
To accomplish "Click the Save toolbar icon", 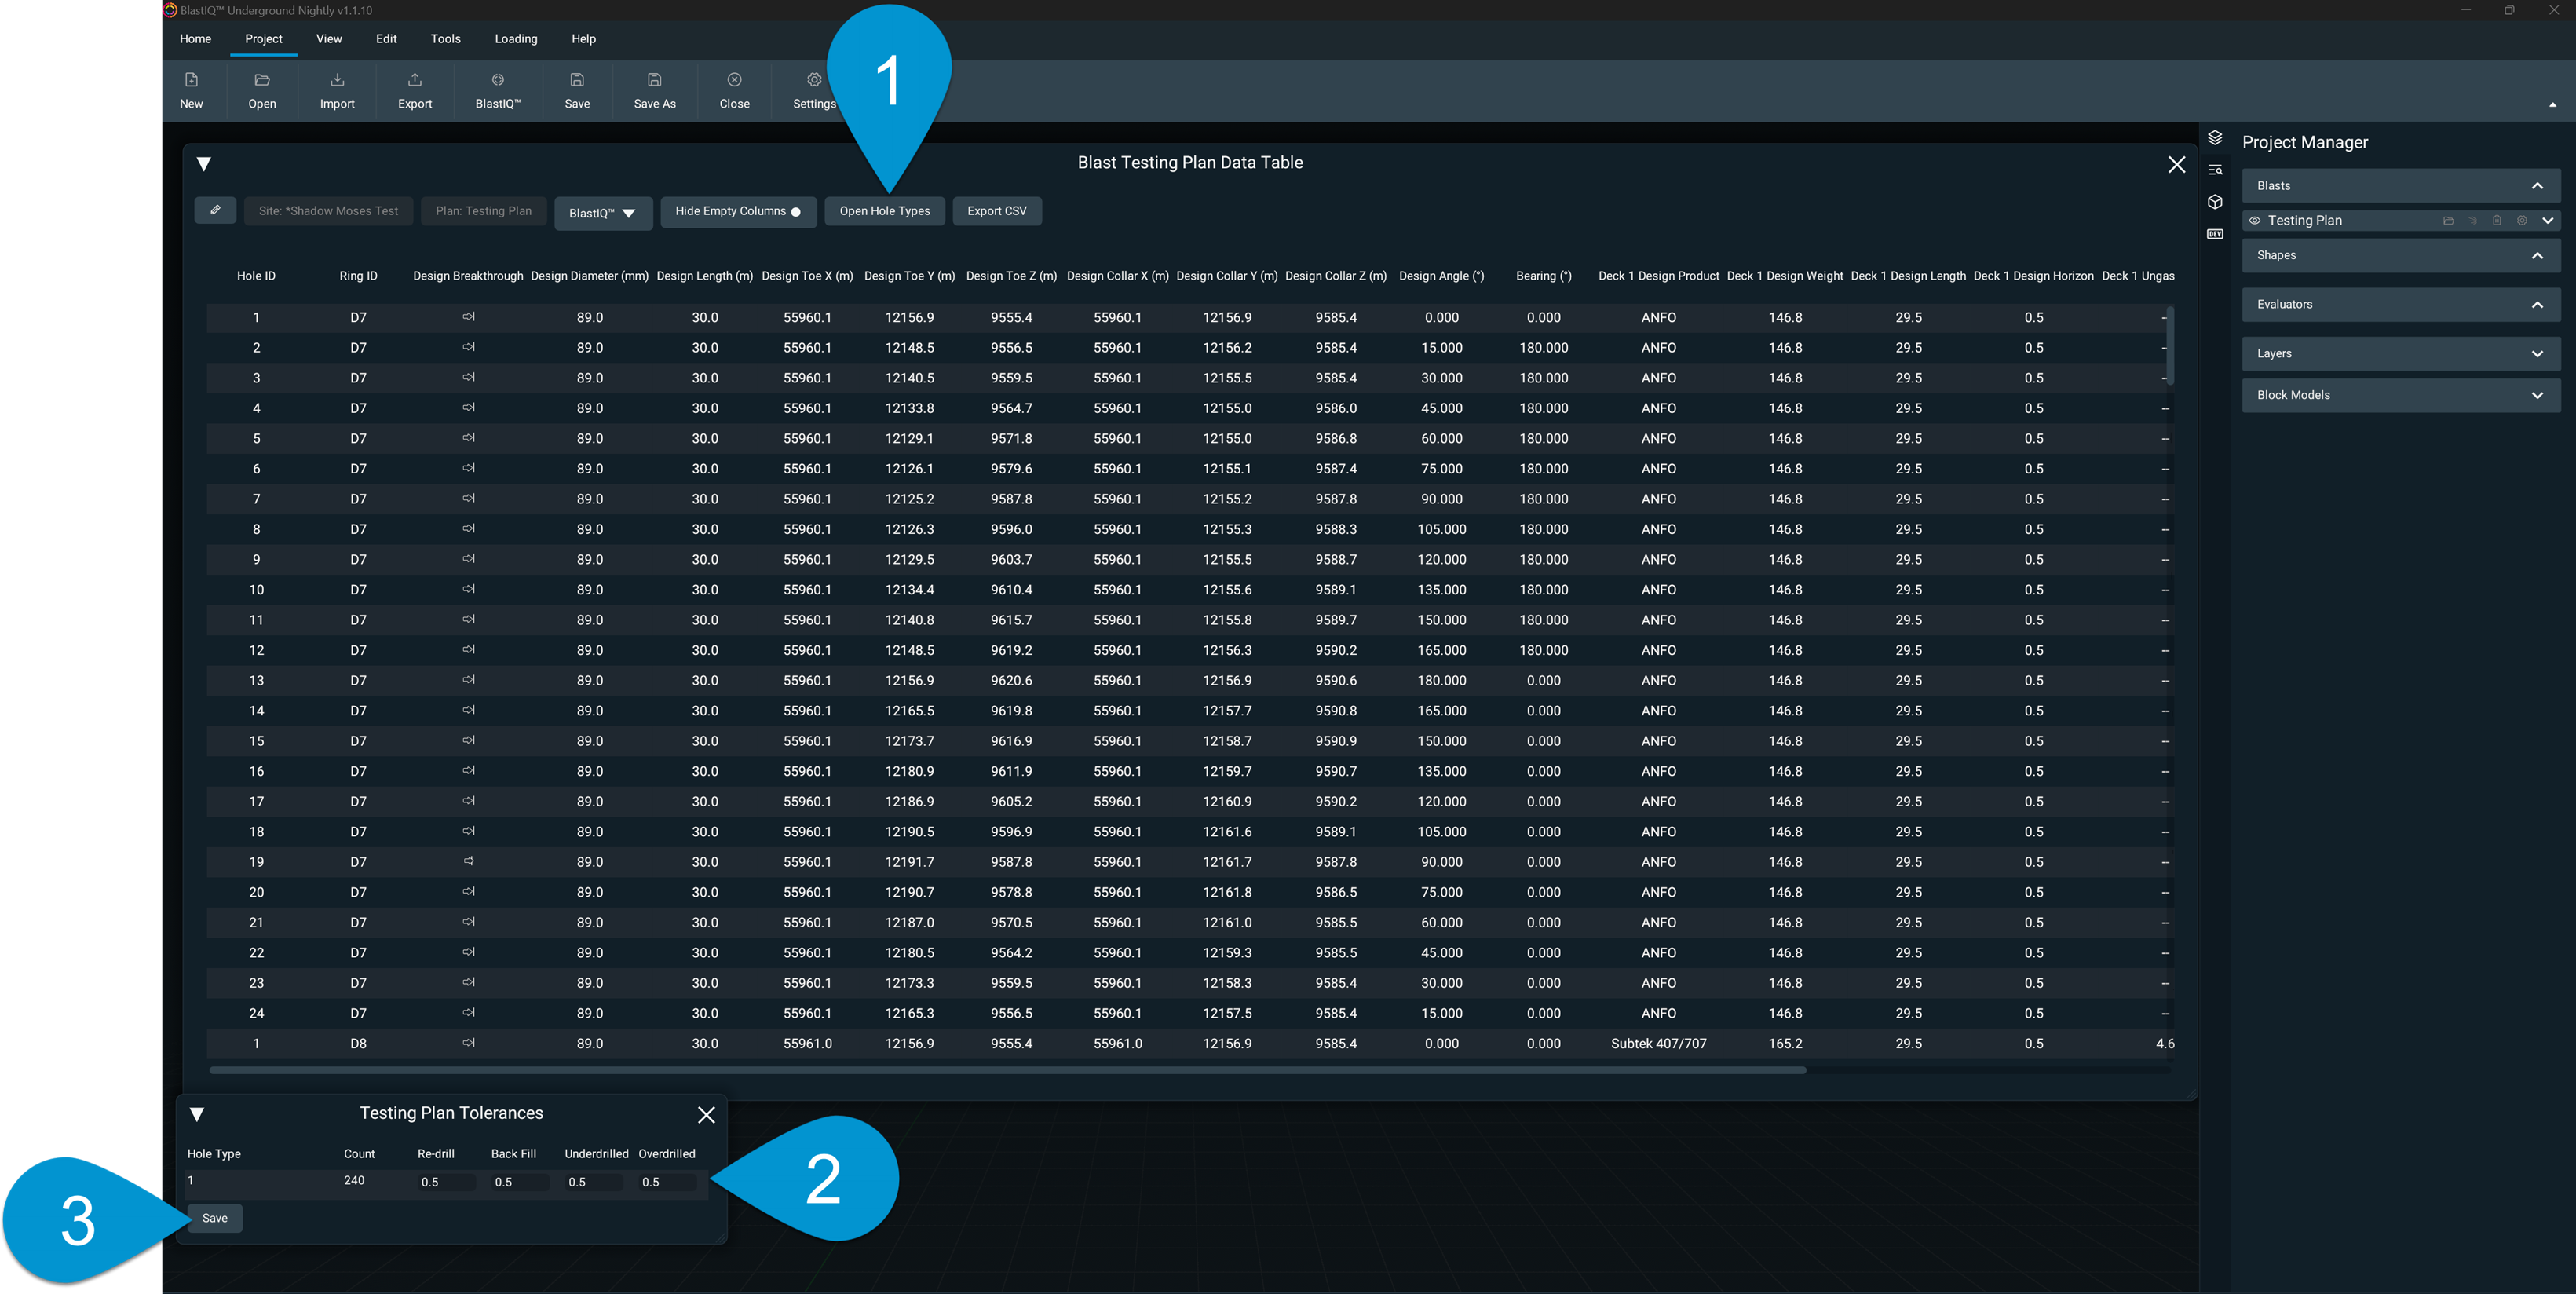I will click(x=577, y=80).
